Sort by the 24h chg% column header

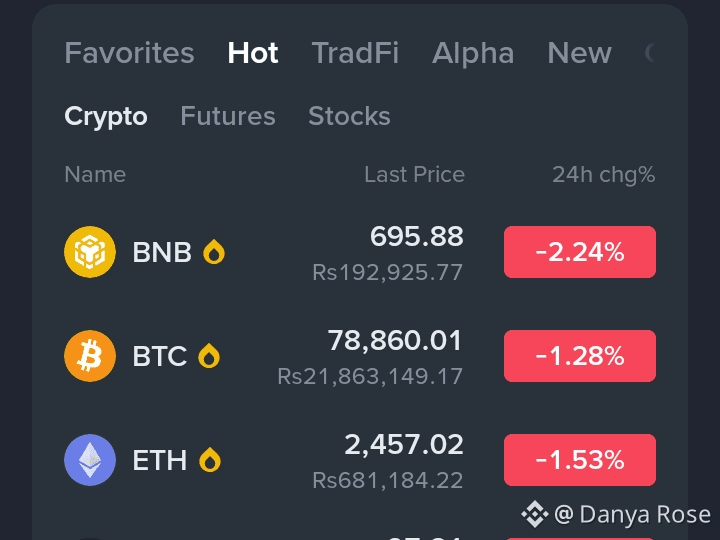point(603,175)
